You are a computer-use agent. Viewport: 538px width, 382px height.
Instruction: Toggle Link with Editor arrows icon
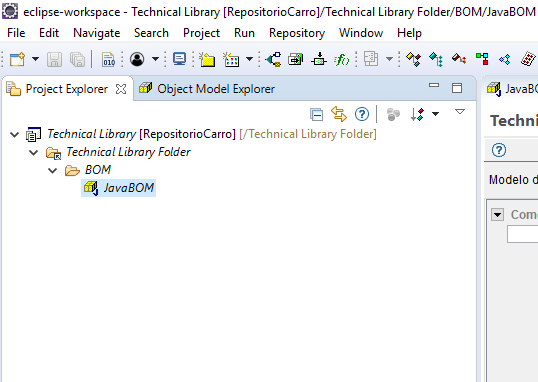[x=339, y=114]
